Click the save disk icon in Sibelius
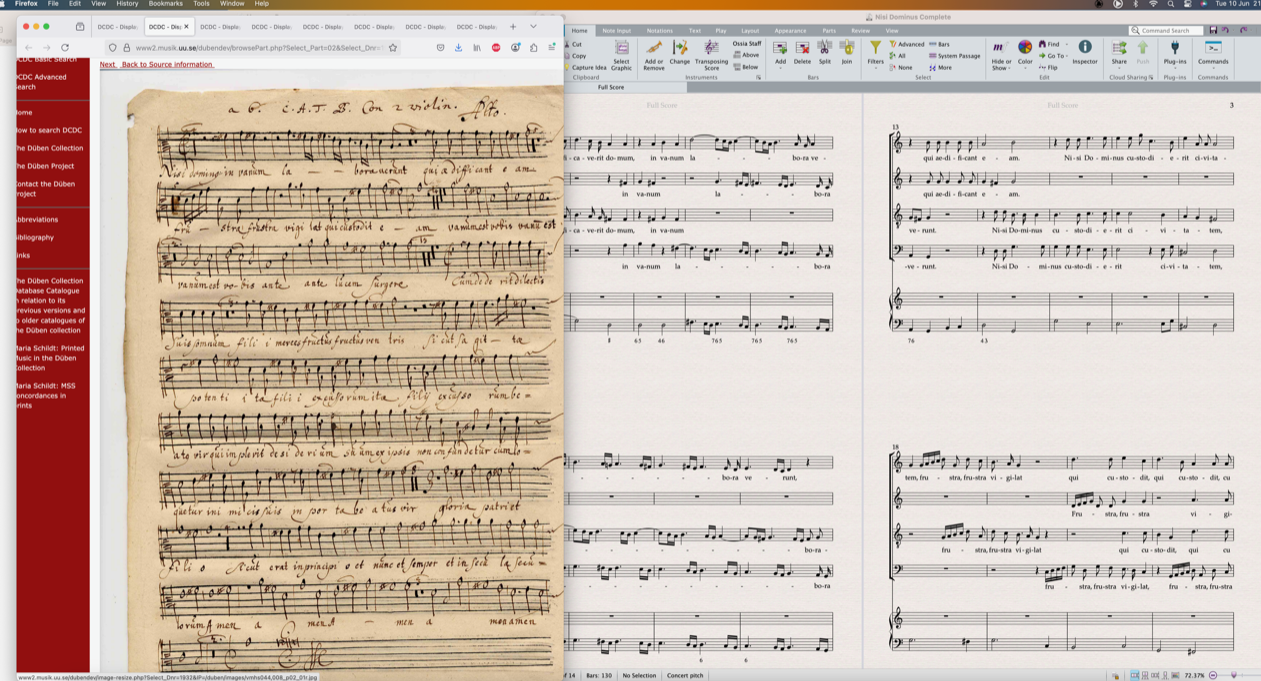Viewport: 1261px width, 681px height. click(1213, 31)
